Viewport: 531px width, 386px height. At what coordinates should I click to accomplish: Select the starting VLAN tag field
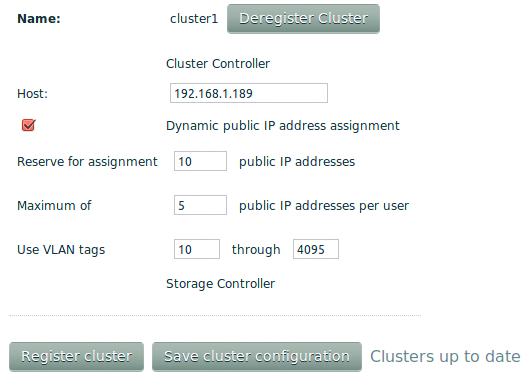[x=197, y=249]
